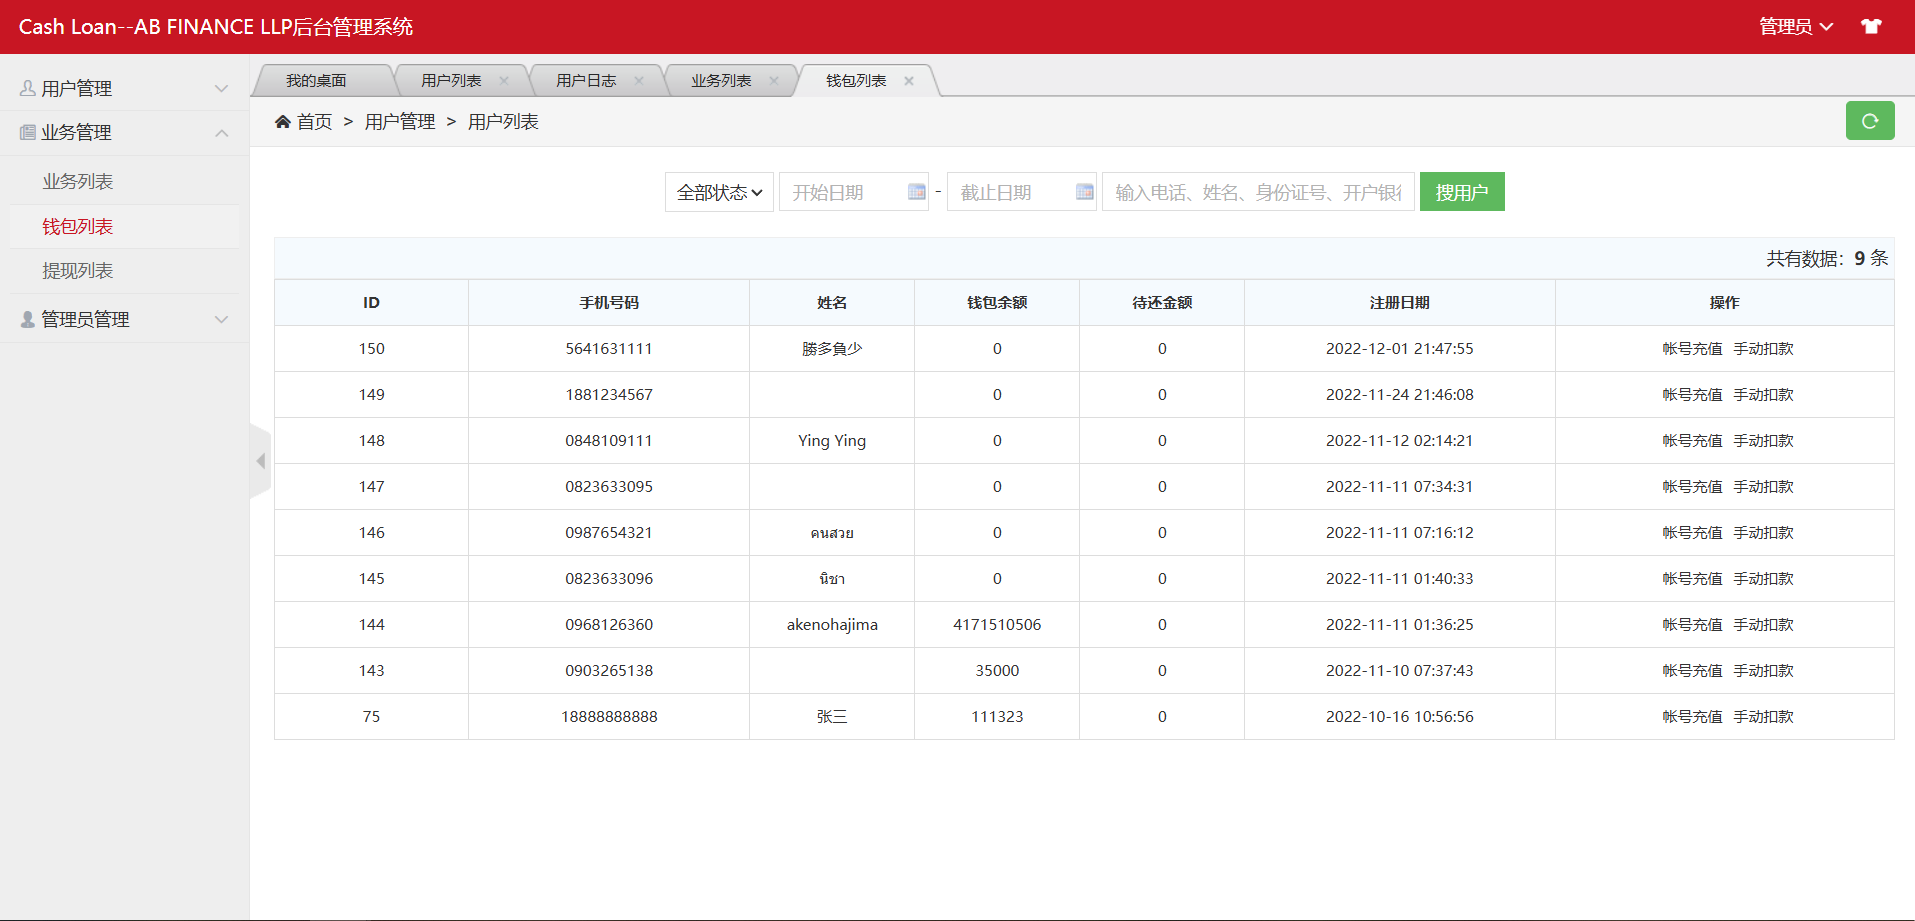Click the home icon in breadcrumb
Viewport: 1915px width, 921px height.
[283, 122]
